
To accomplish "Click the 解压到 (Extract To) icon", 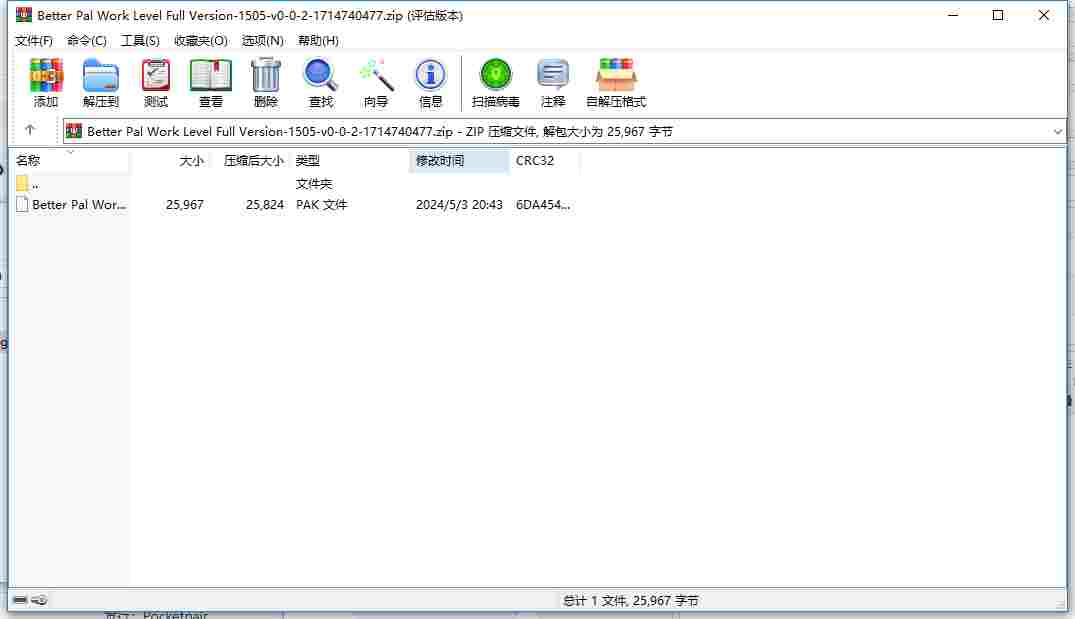I will pos(101,83).
